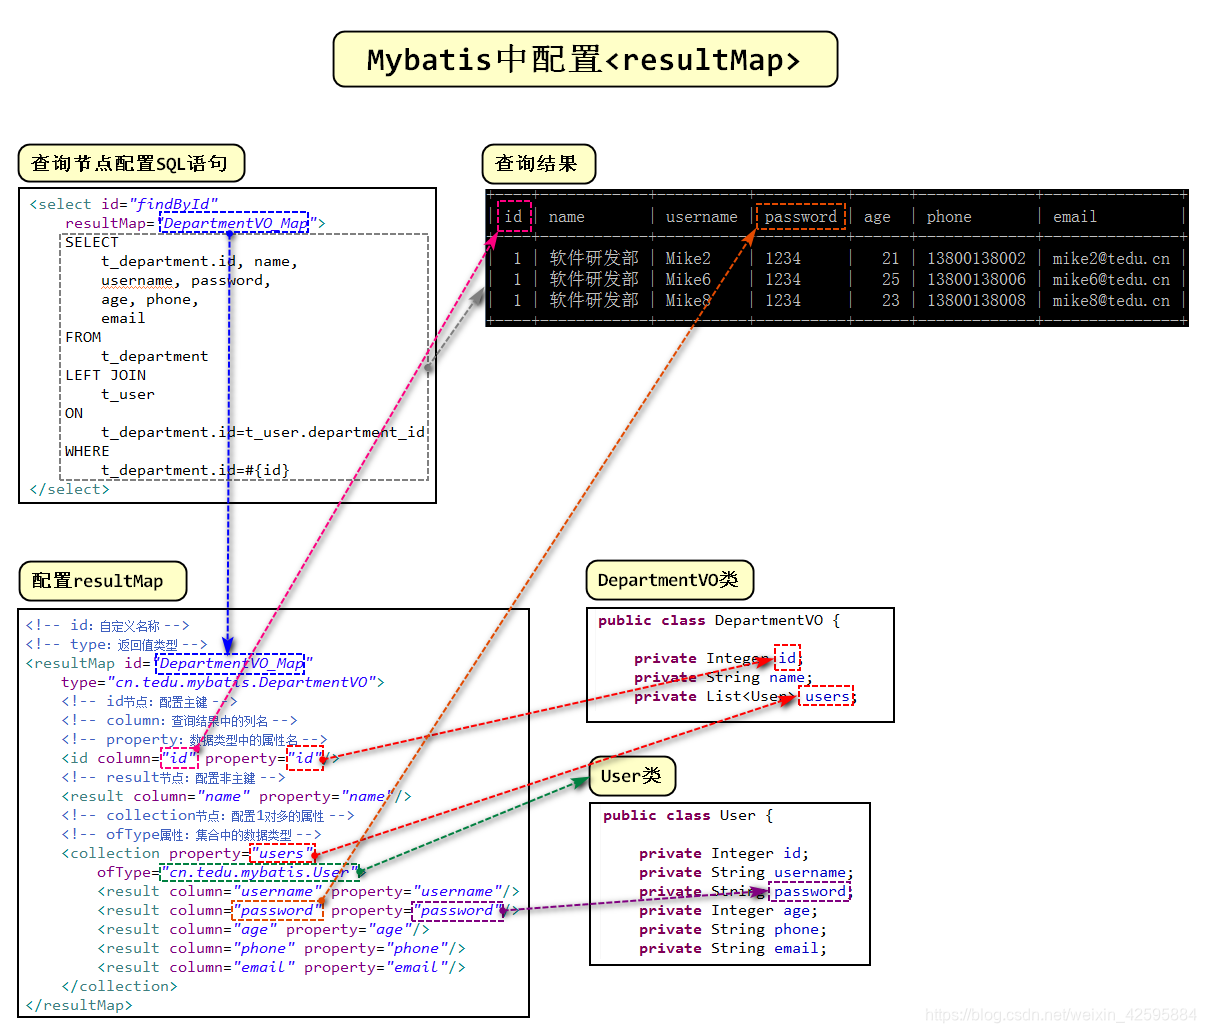The width and height of the screenshot is (1206, 1033).
Task: Click the "public class User {" line
Action: pyautogui.click(x=688, y=815)
